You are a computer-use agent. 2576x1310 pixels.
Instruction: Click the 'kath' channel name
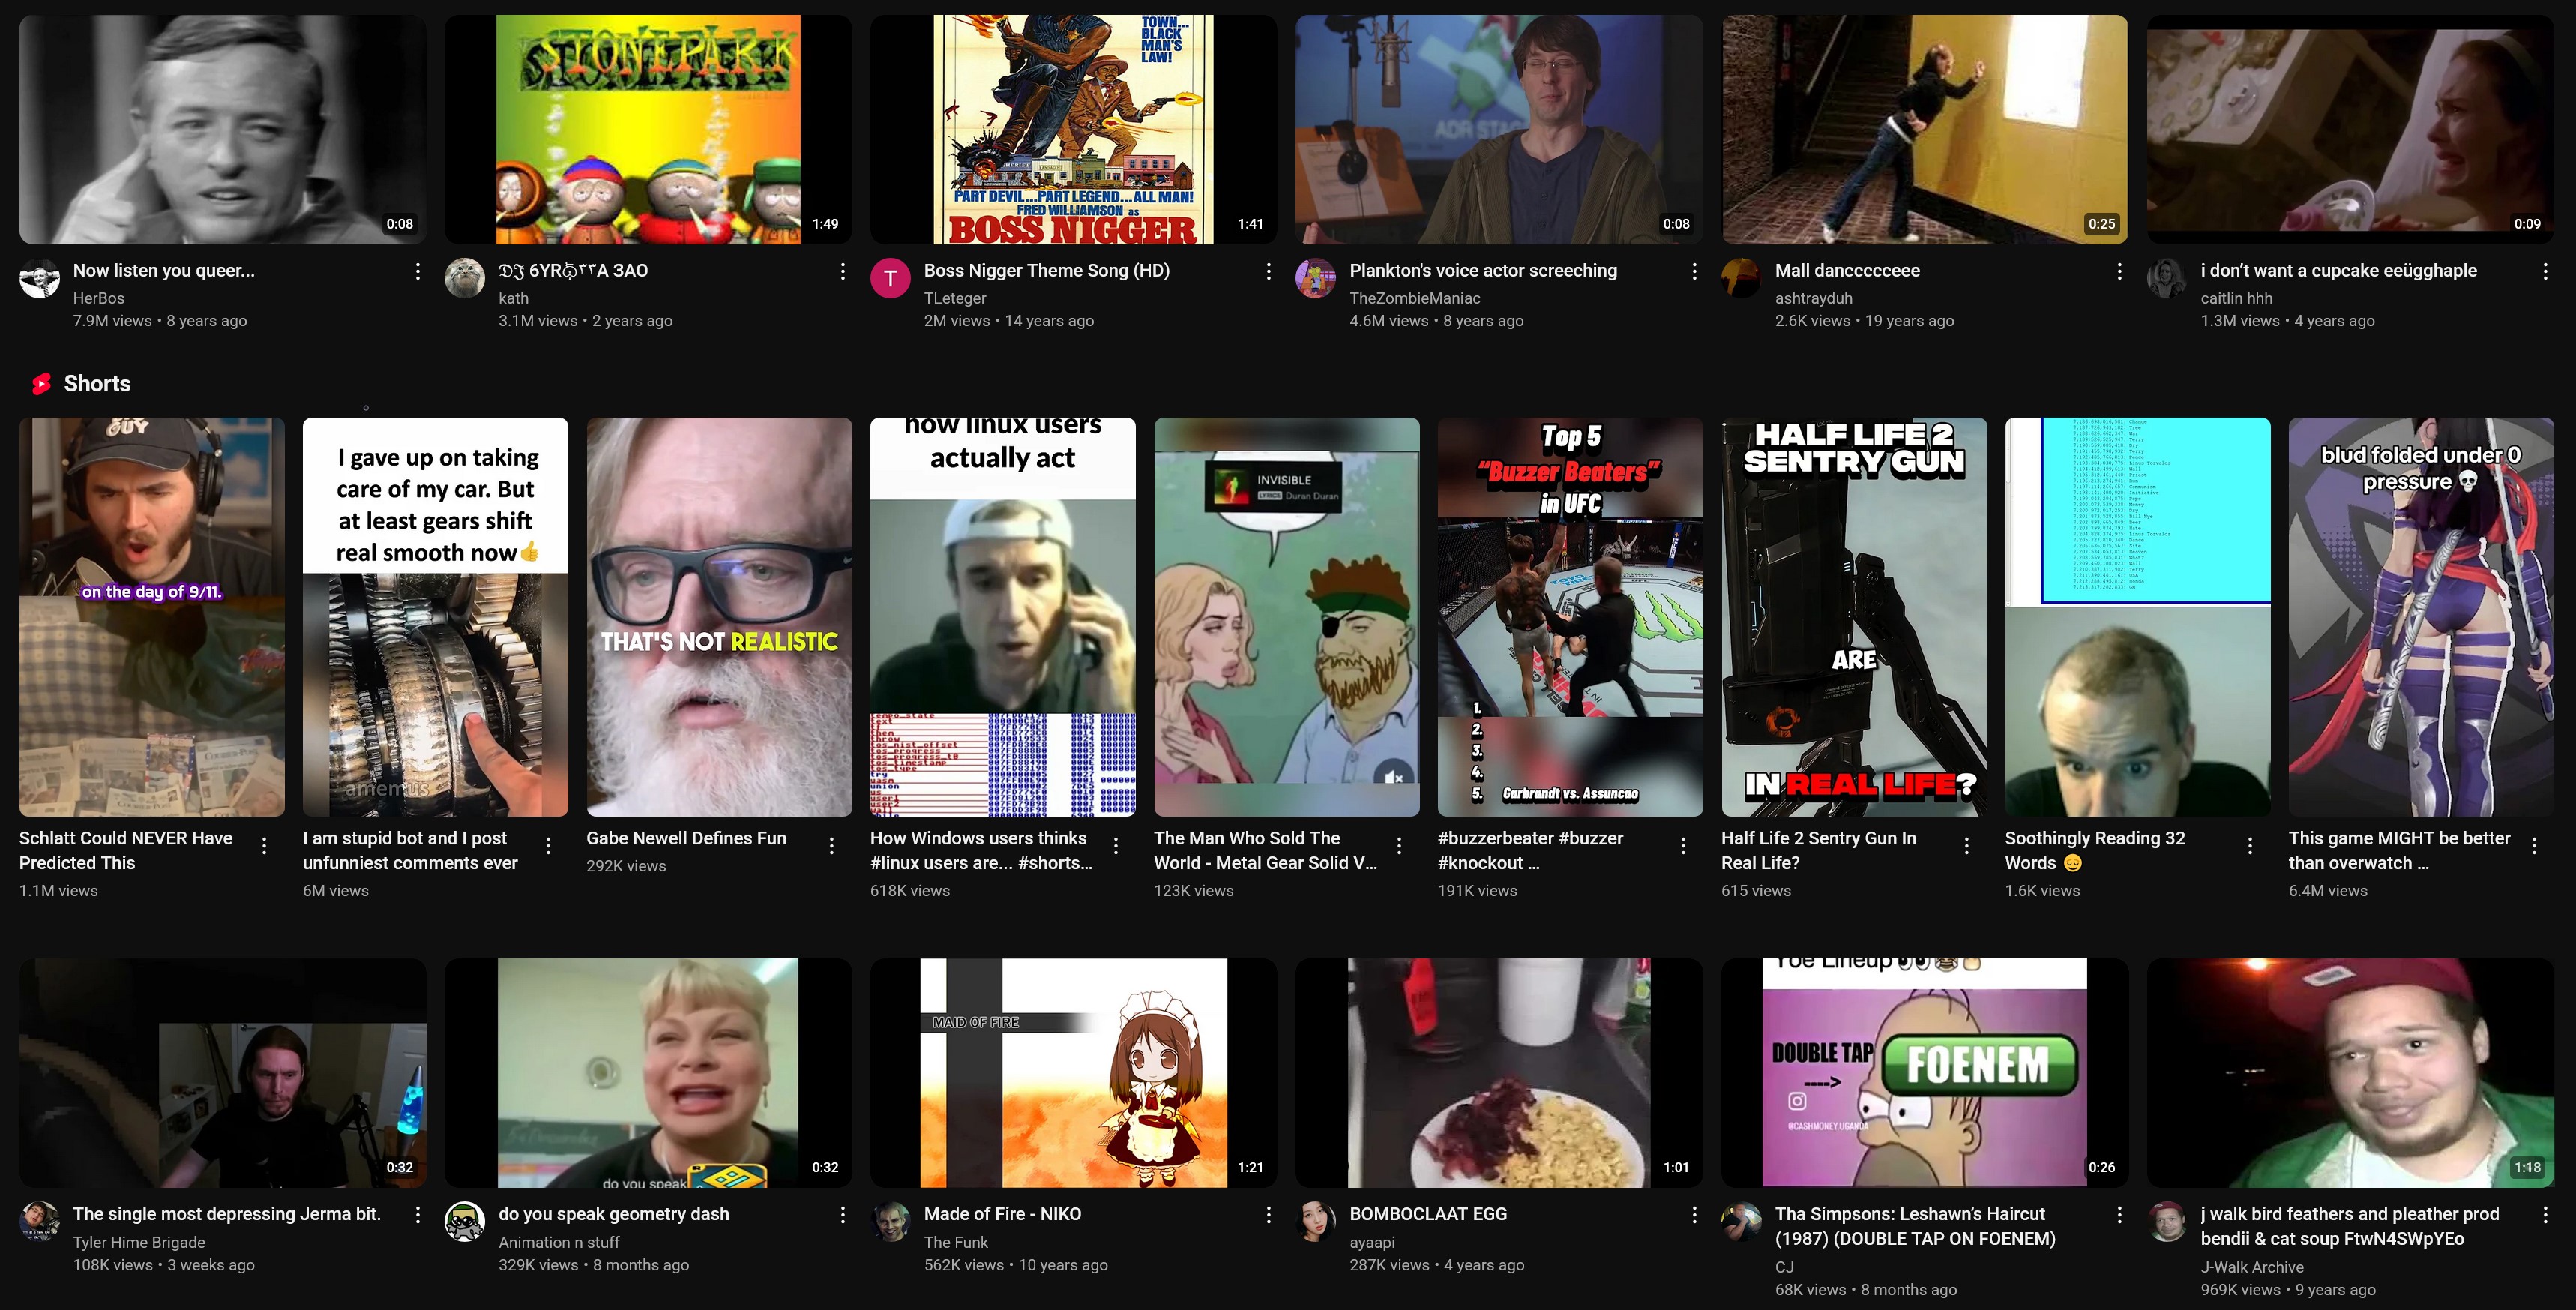point(513,298)
